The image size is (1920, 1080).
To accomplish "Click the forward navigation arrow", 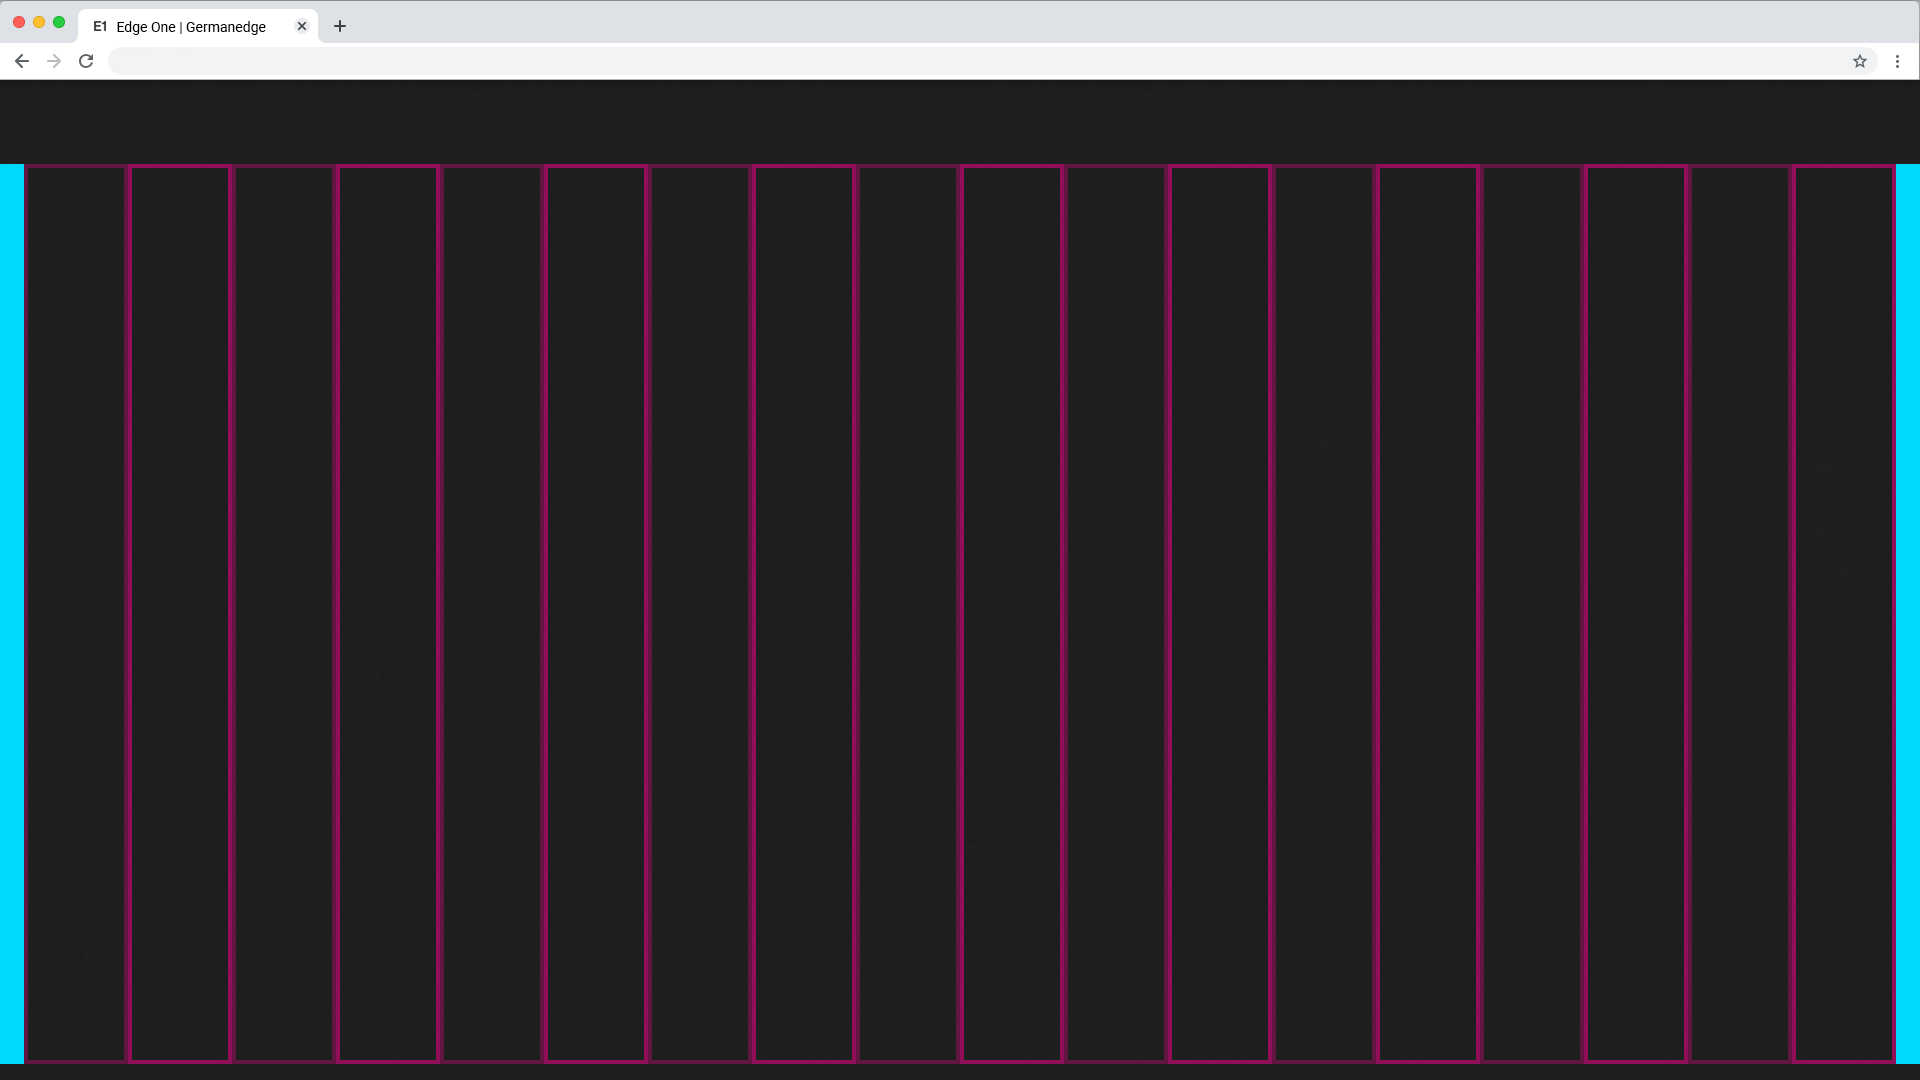I will point(54,61).
